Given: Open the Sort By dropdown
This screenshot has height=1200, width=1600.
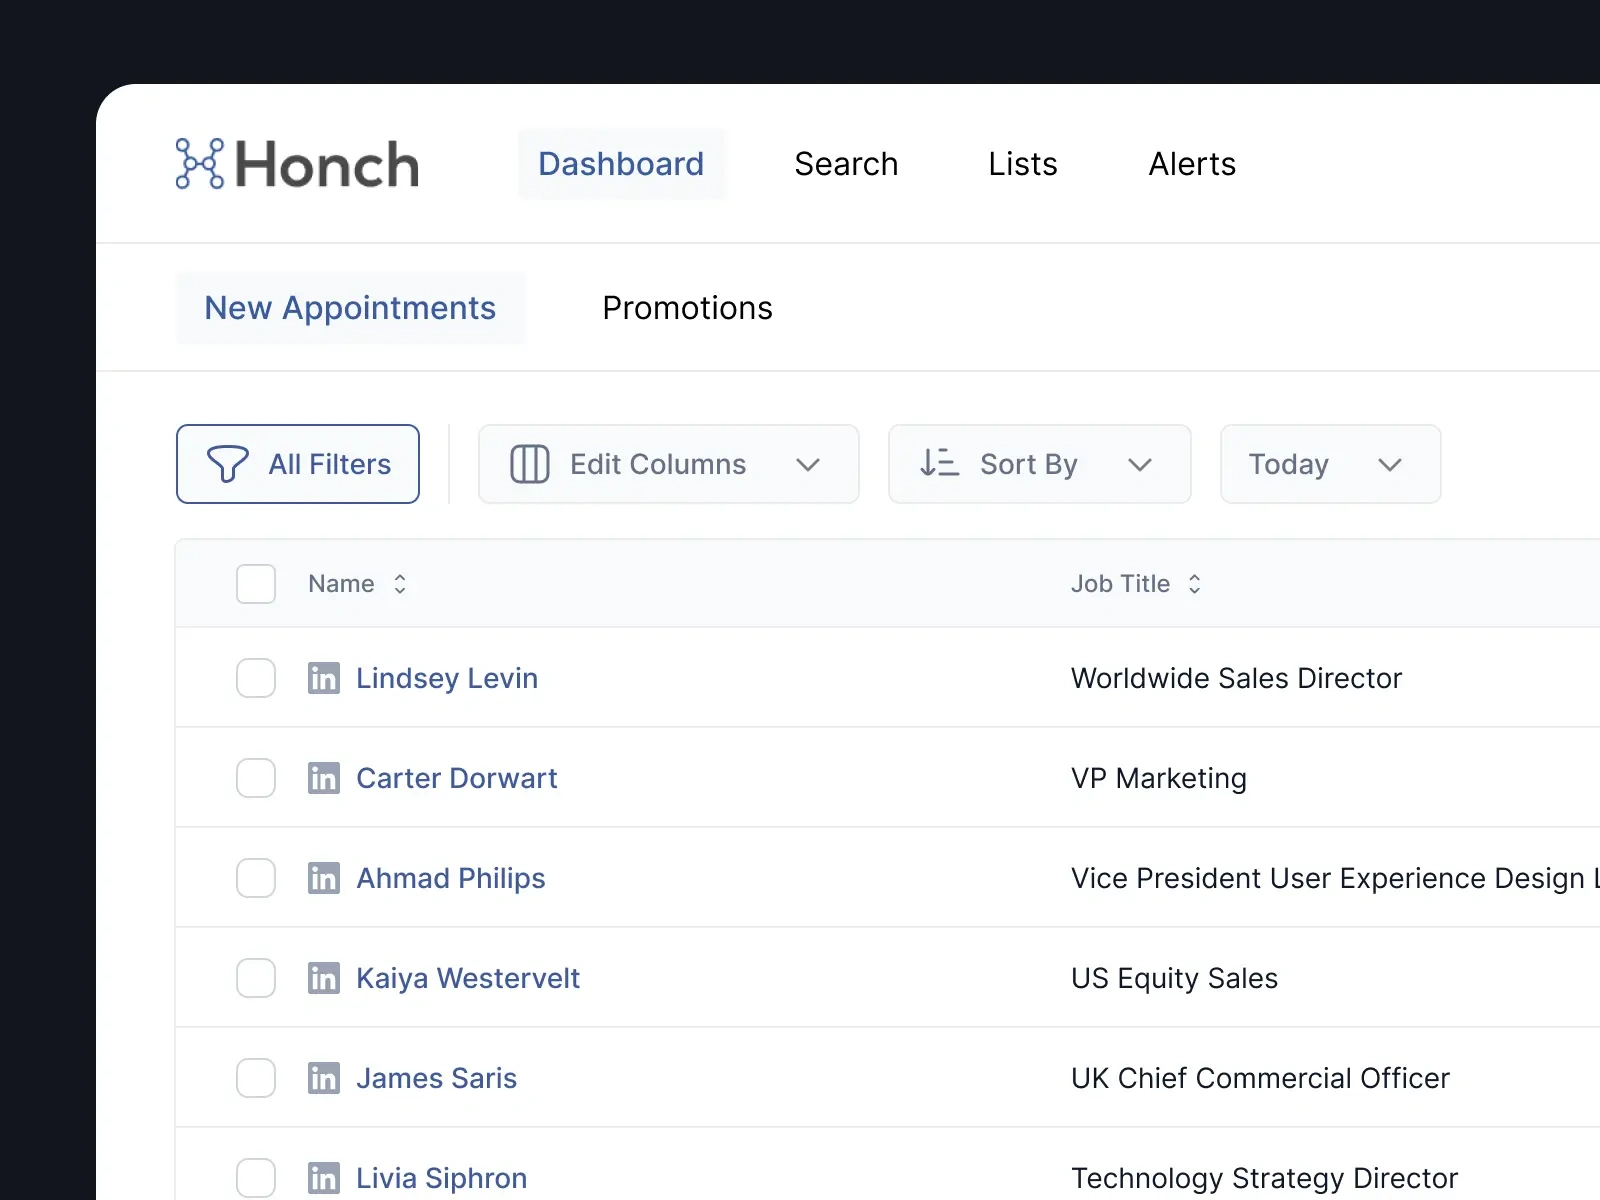Looking at the screenshot, I should coord(1039,464).
